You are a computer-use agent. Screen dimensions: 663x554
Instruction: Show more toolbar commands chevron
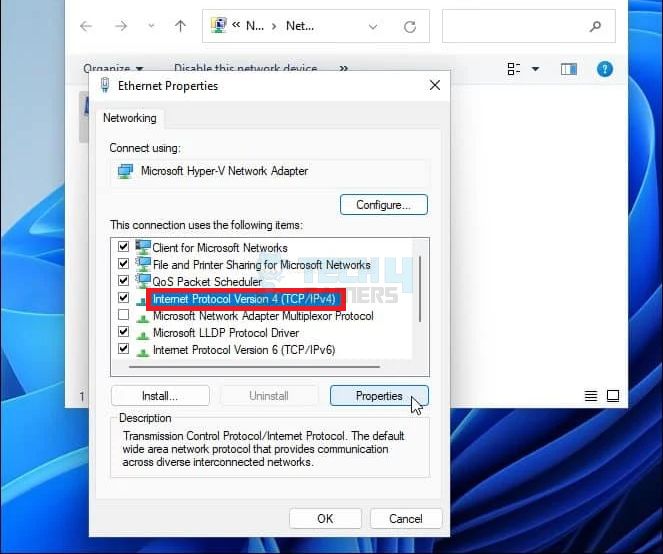pos(344,68)
